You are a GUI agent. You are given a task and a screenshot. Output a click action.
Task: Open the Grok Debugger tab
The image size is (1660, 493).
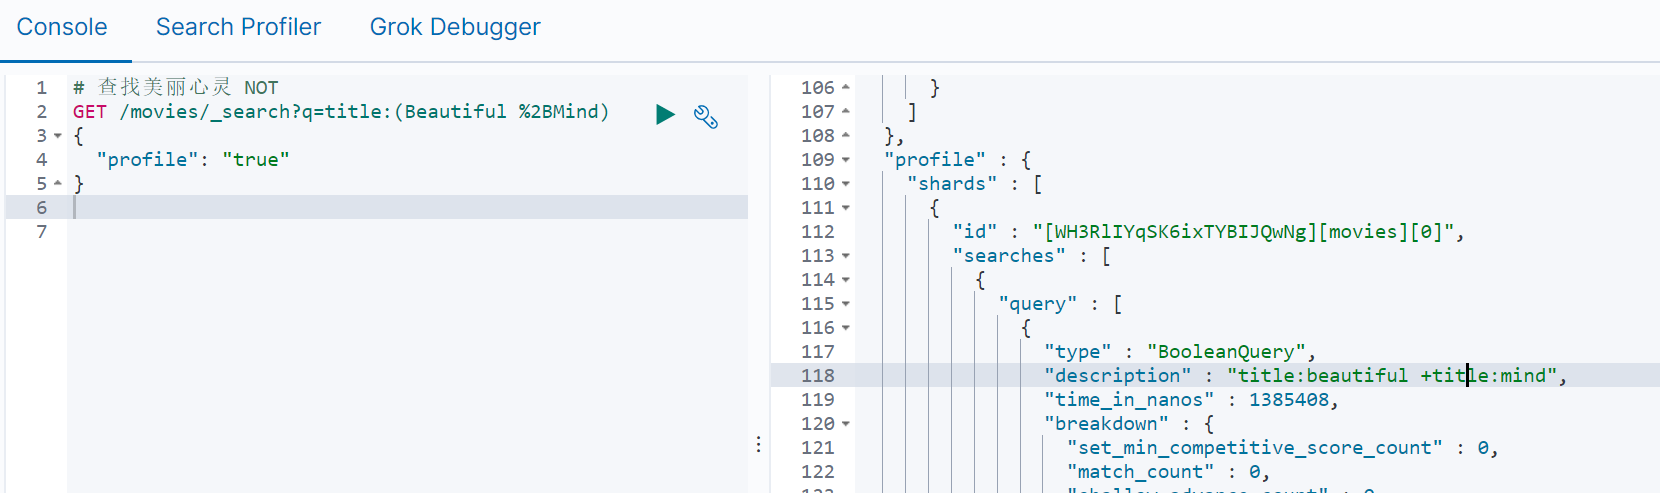click(455, 27)
